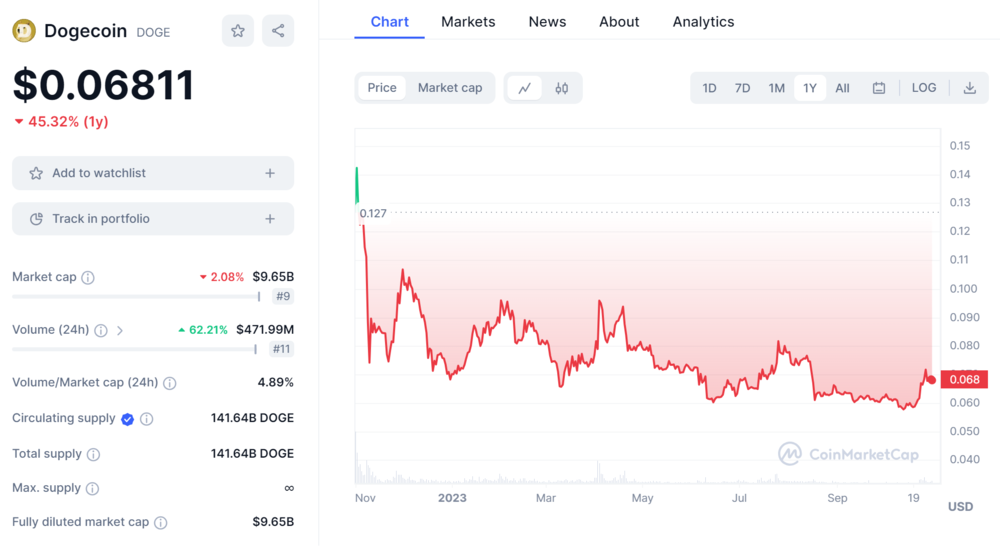
Task: Switch to line chart view icon
Action: pyautogui.click(x=524, y=88)
